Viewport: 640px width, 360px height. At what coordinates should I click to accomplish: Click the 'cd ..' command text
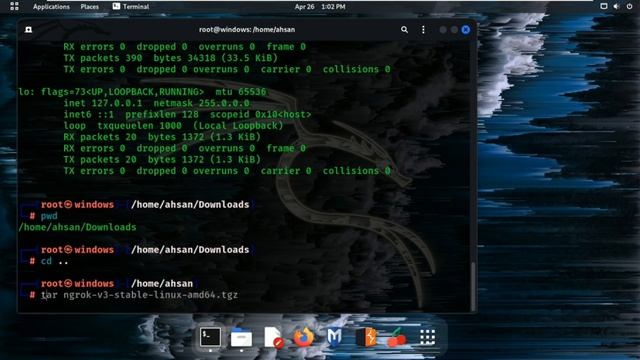[54, 261]
